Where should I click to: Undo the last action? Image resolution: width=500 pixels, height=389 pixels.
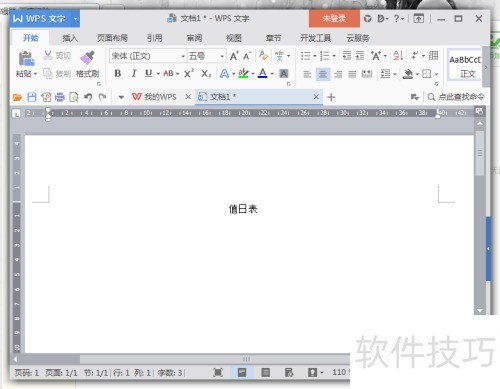tap(88, 97)
